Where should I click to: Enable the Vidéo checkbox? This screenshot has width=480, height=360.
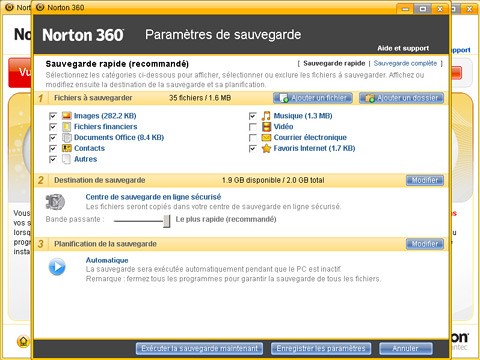253,127
